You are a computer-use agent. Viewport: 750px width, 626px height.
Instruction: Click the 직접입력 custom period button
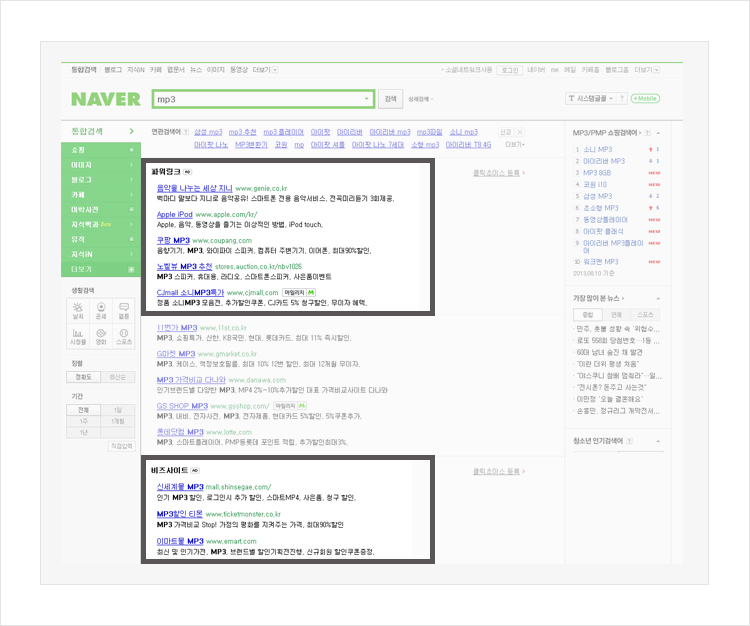point(121,446)
